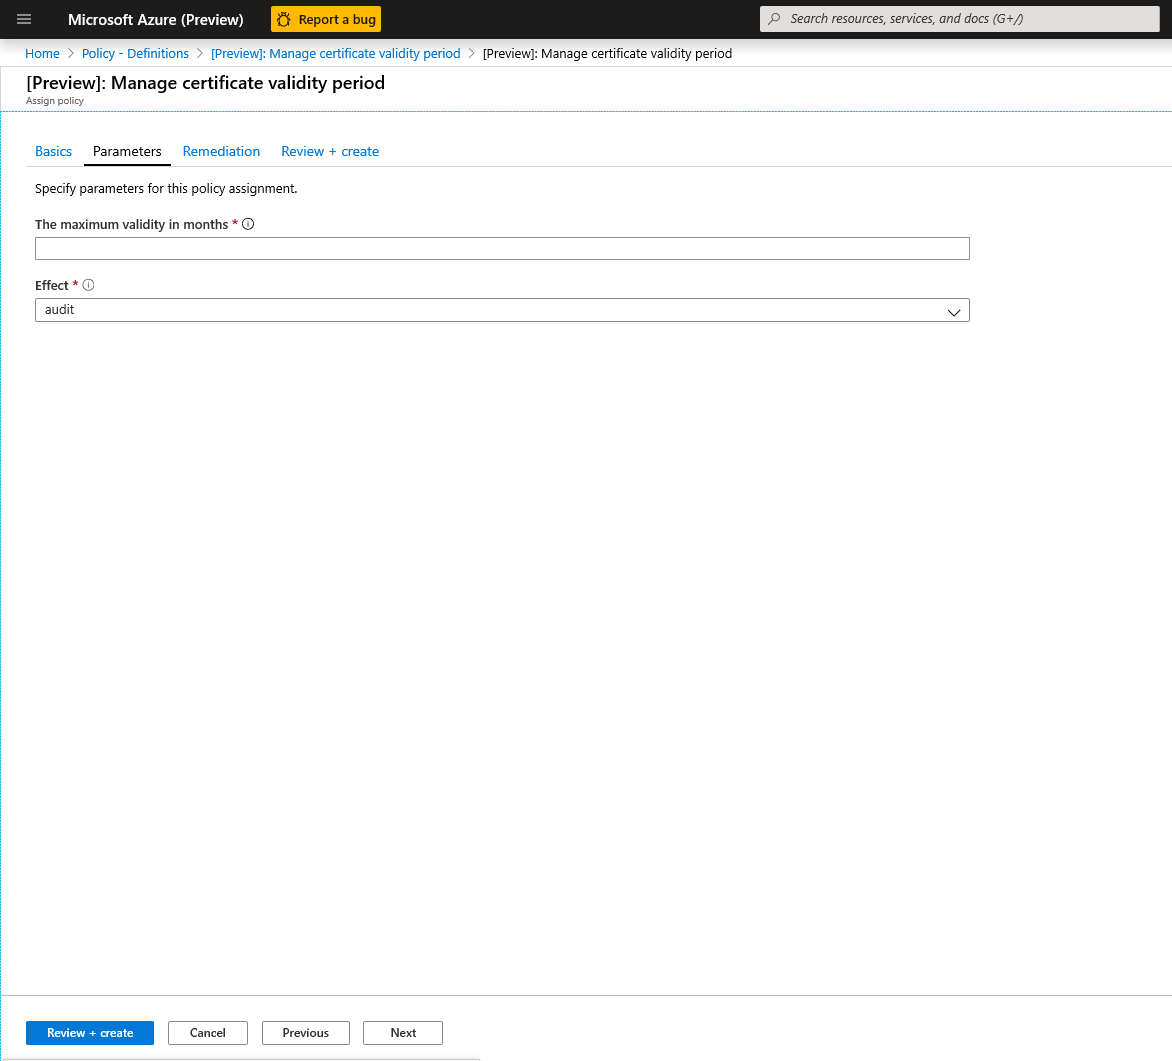Click the info icon next to maximum validity
Viewport: 1172px width, 1061px height.
point(248,224)
